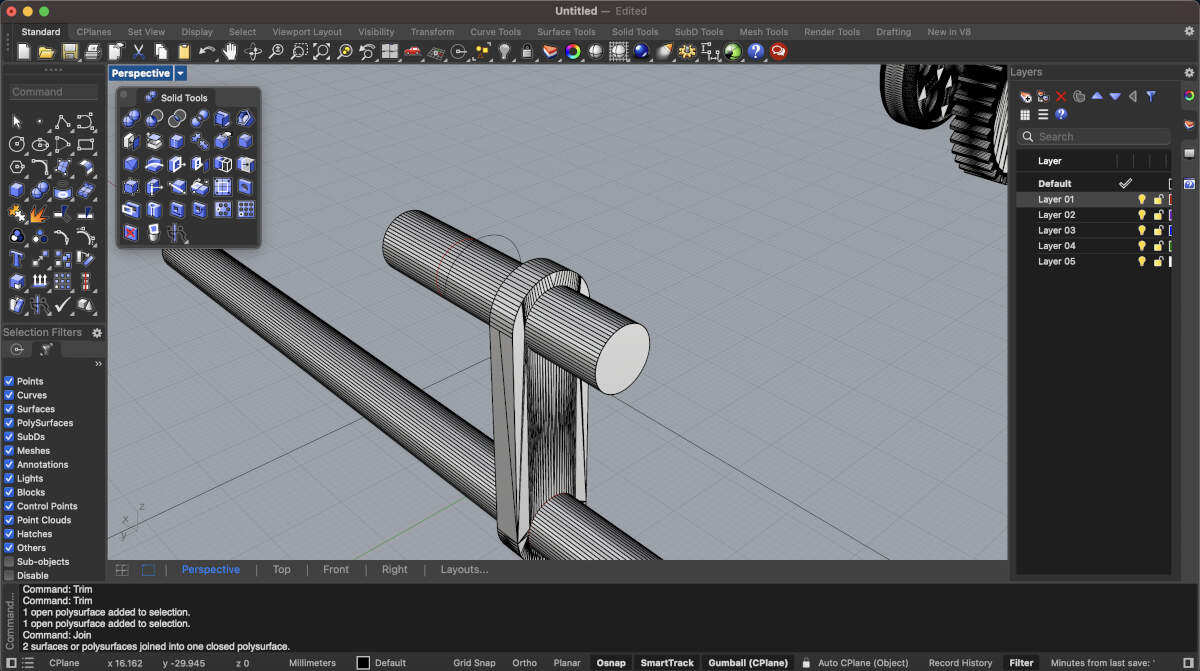Uncheck the PolySurfaces selection filter
The height and width of the screenshot is (671, 1200).
[9, 423]
